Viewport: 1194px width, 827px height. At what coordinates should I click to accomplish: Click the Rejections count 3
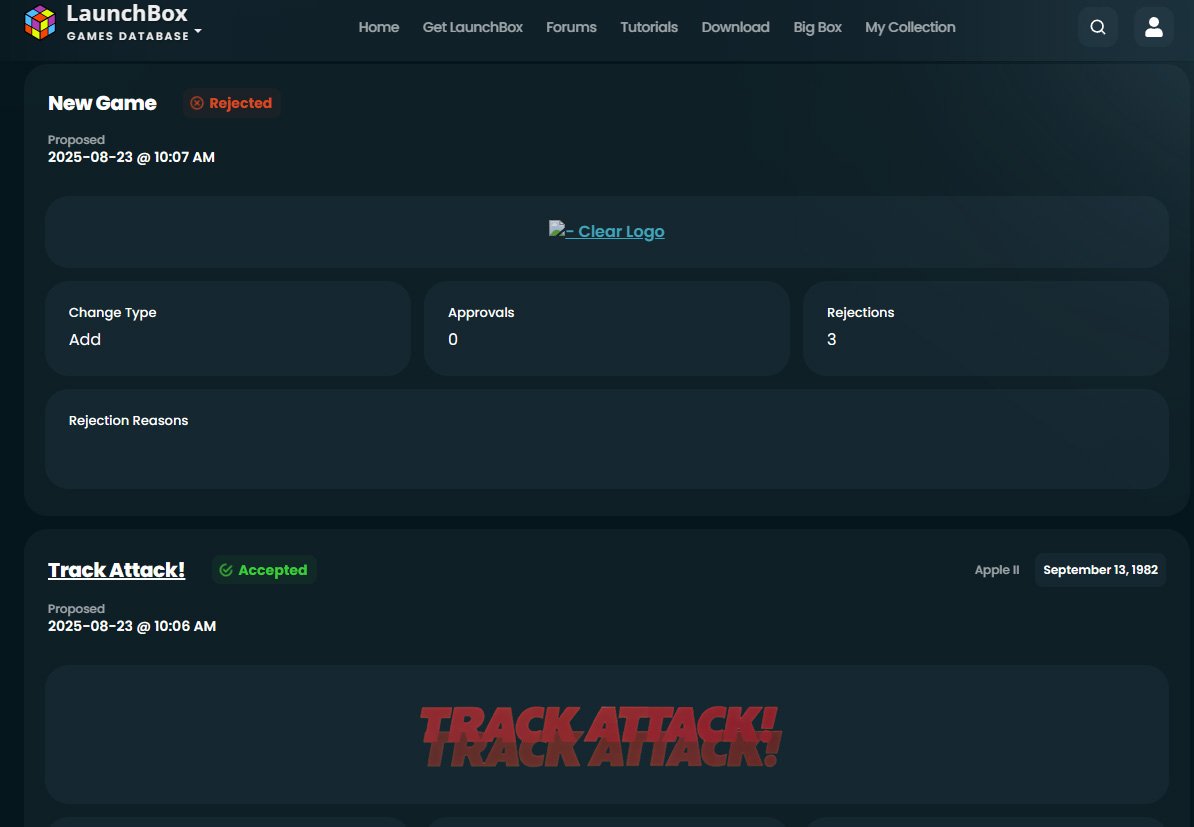click(832, 340)
